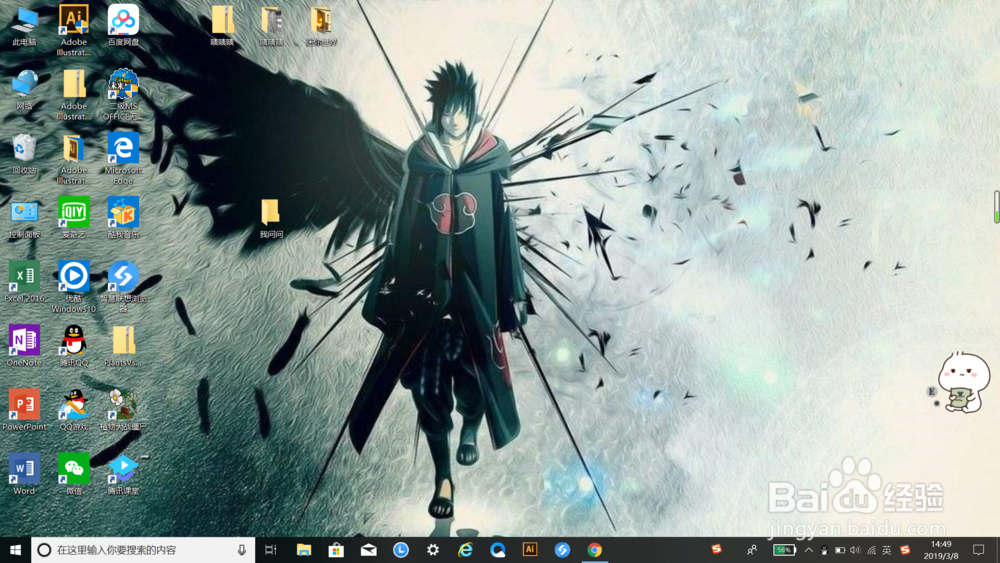The image size is (1000, 563).
Task: Open the QQ penguin tray icon
Action: (x=824, y=550)
